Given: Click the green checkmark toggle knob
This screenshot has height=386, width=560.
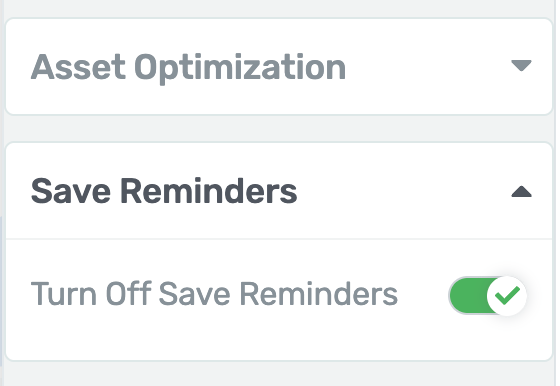Looking at the screenshot, I should [x=507, y=296].
